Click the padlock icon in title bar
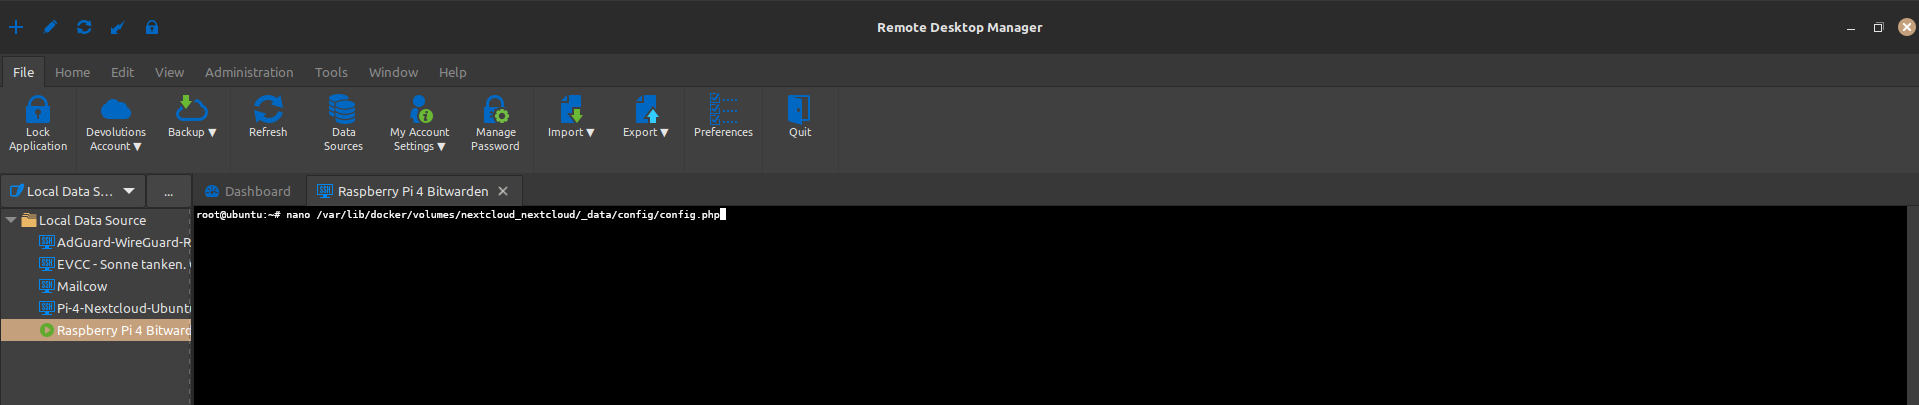 (x=152, y=27)
